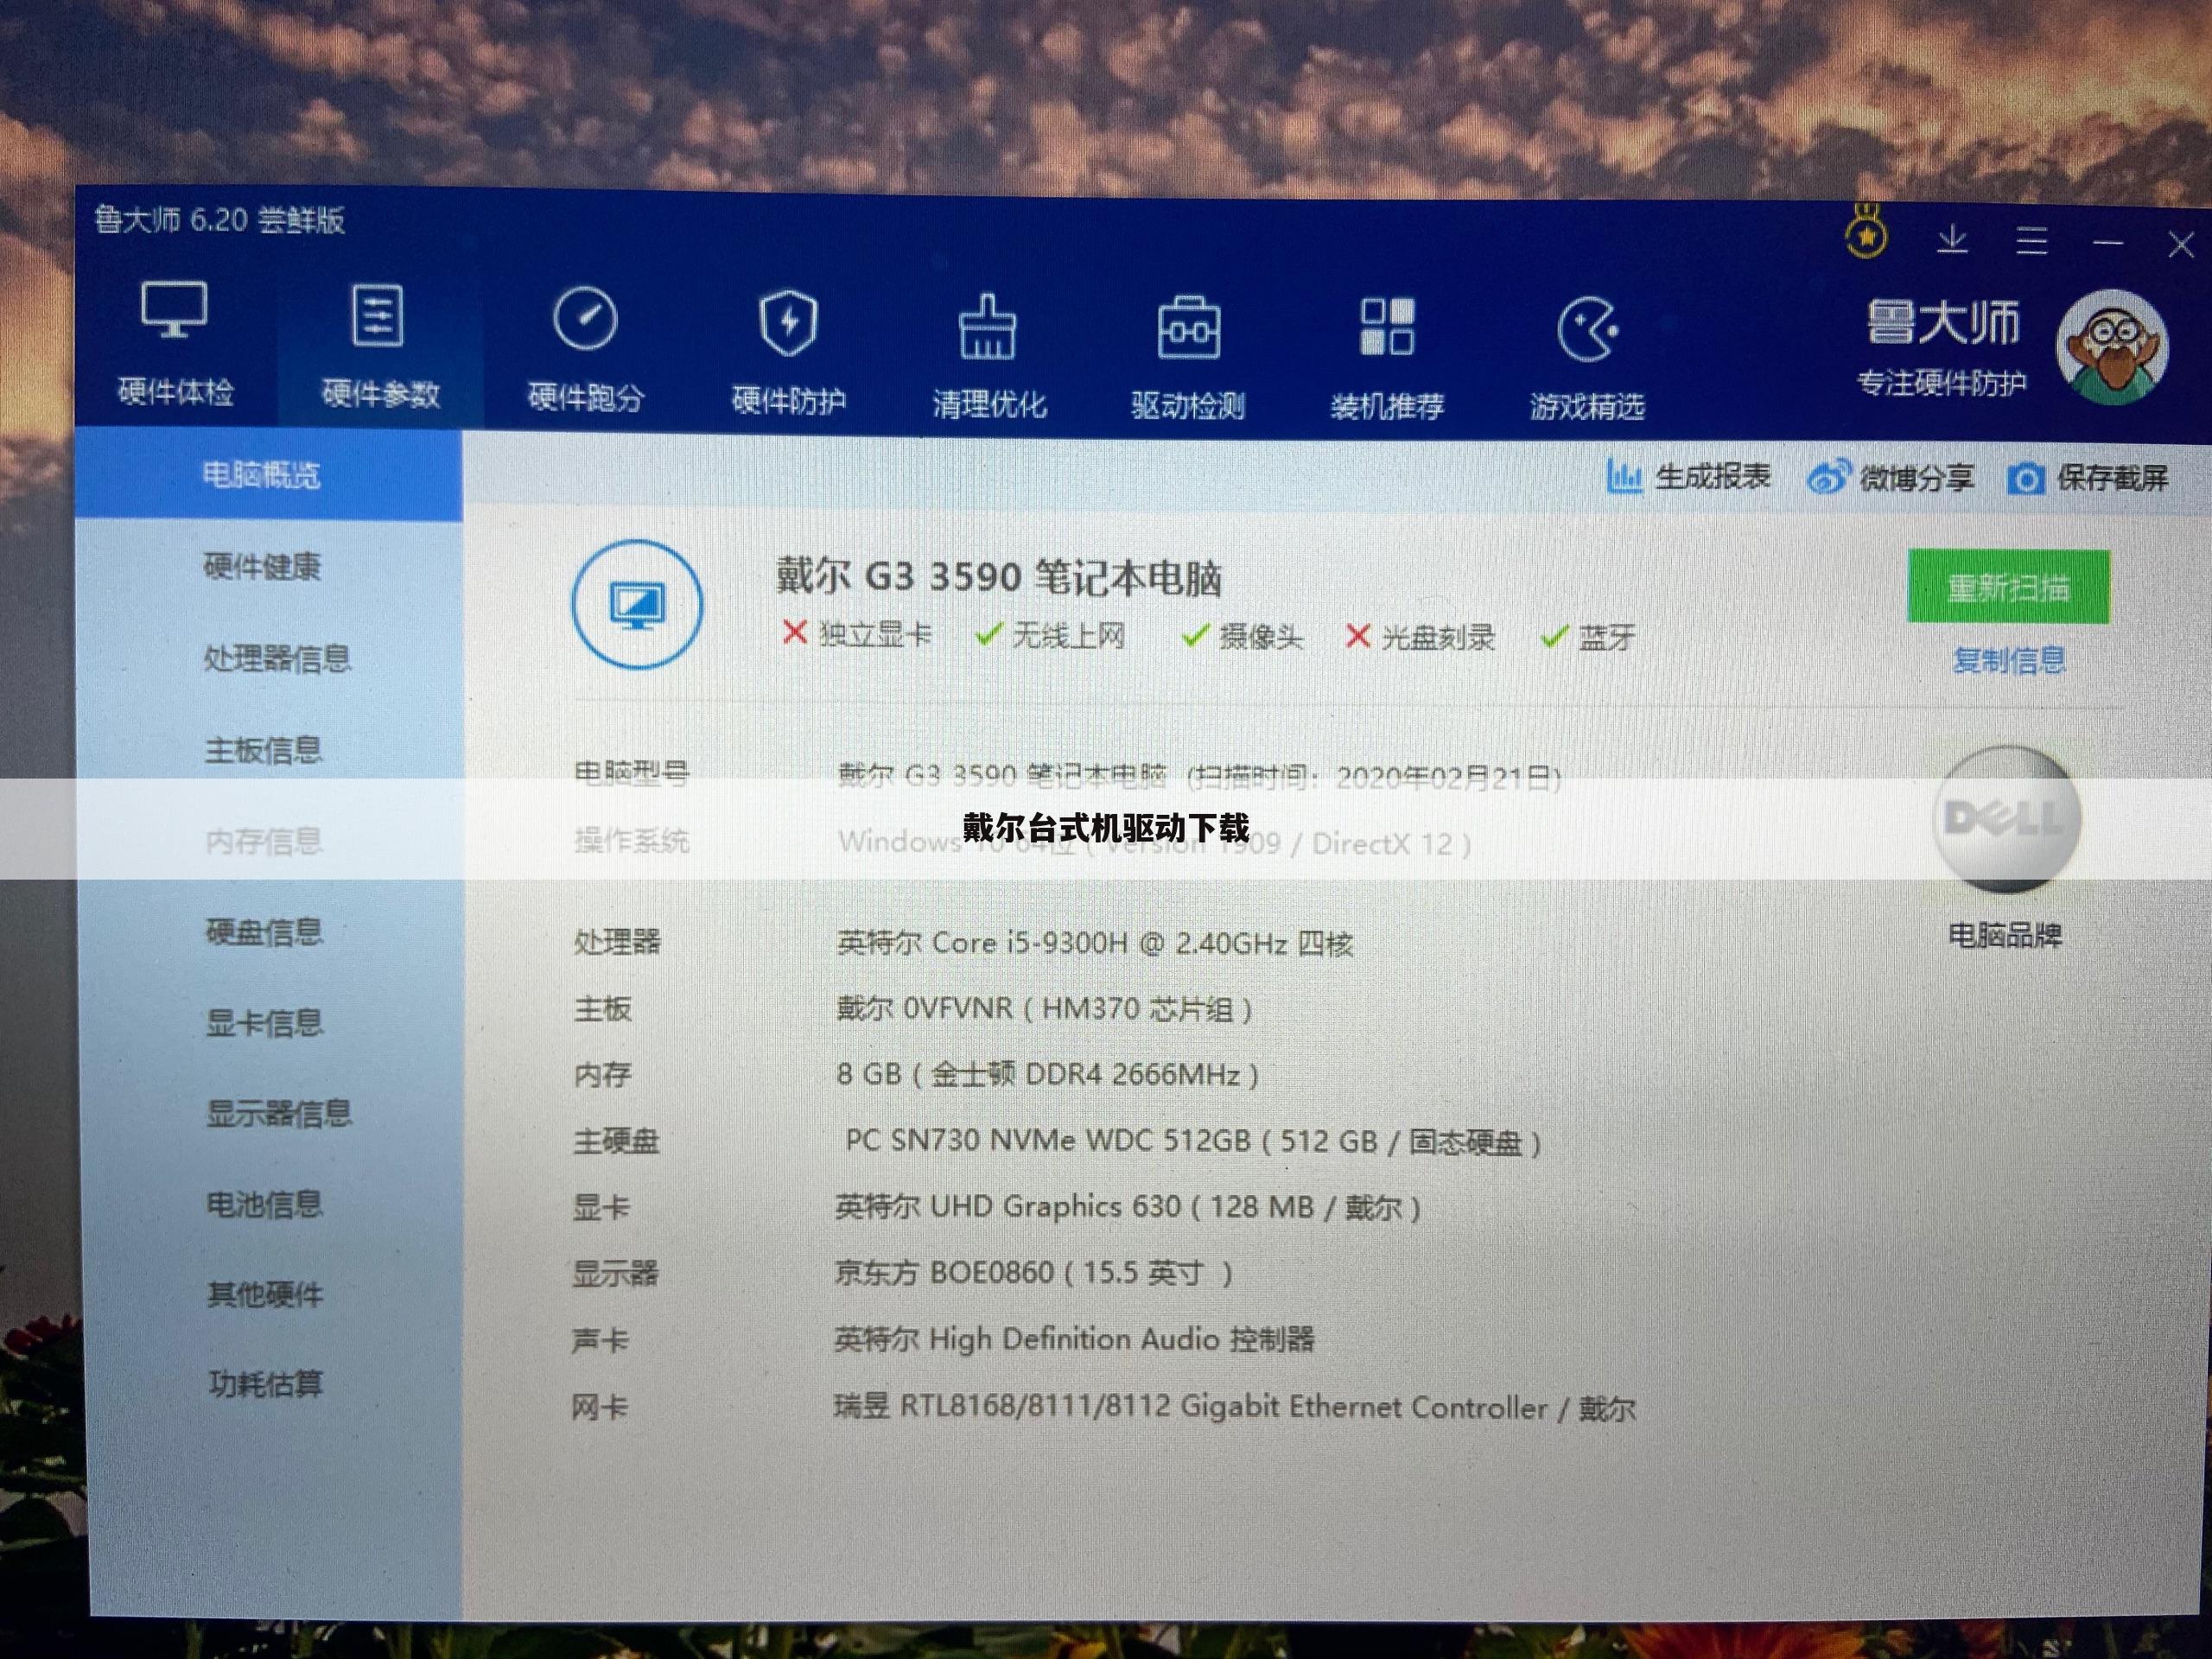Select 显卡信息 sidebar tab
The height and width of the screenshot is (1659, 2212).
tap(264, 1022)
